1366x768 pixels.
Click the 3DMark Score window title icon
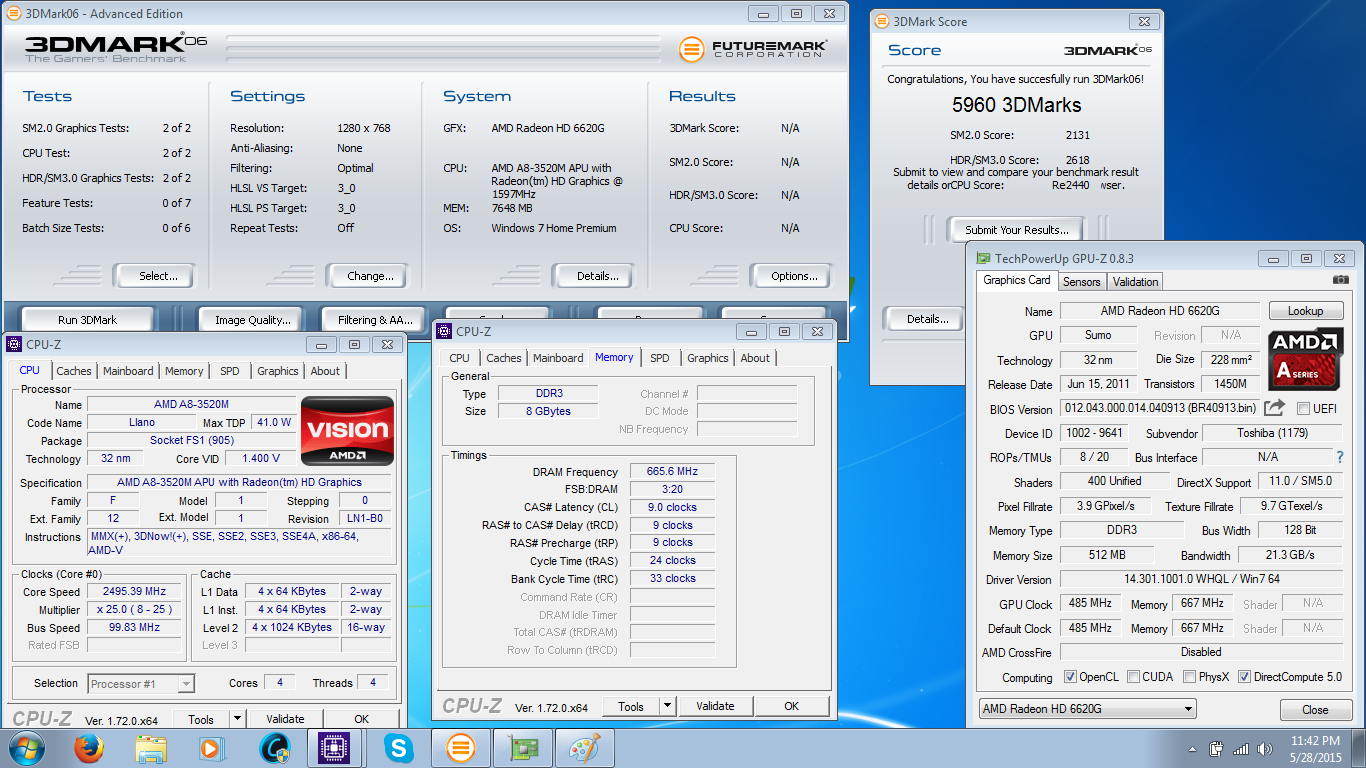click(882, 21)
